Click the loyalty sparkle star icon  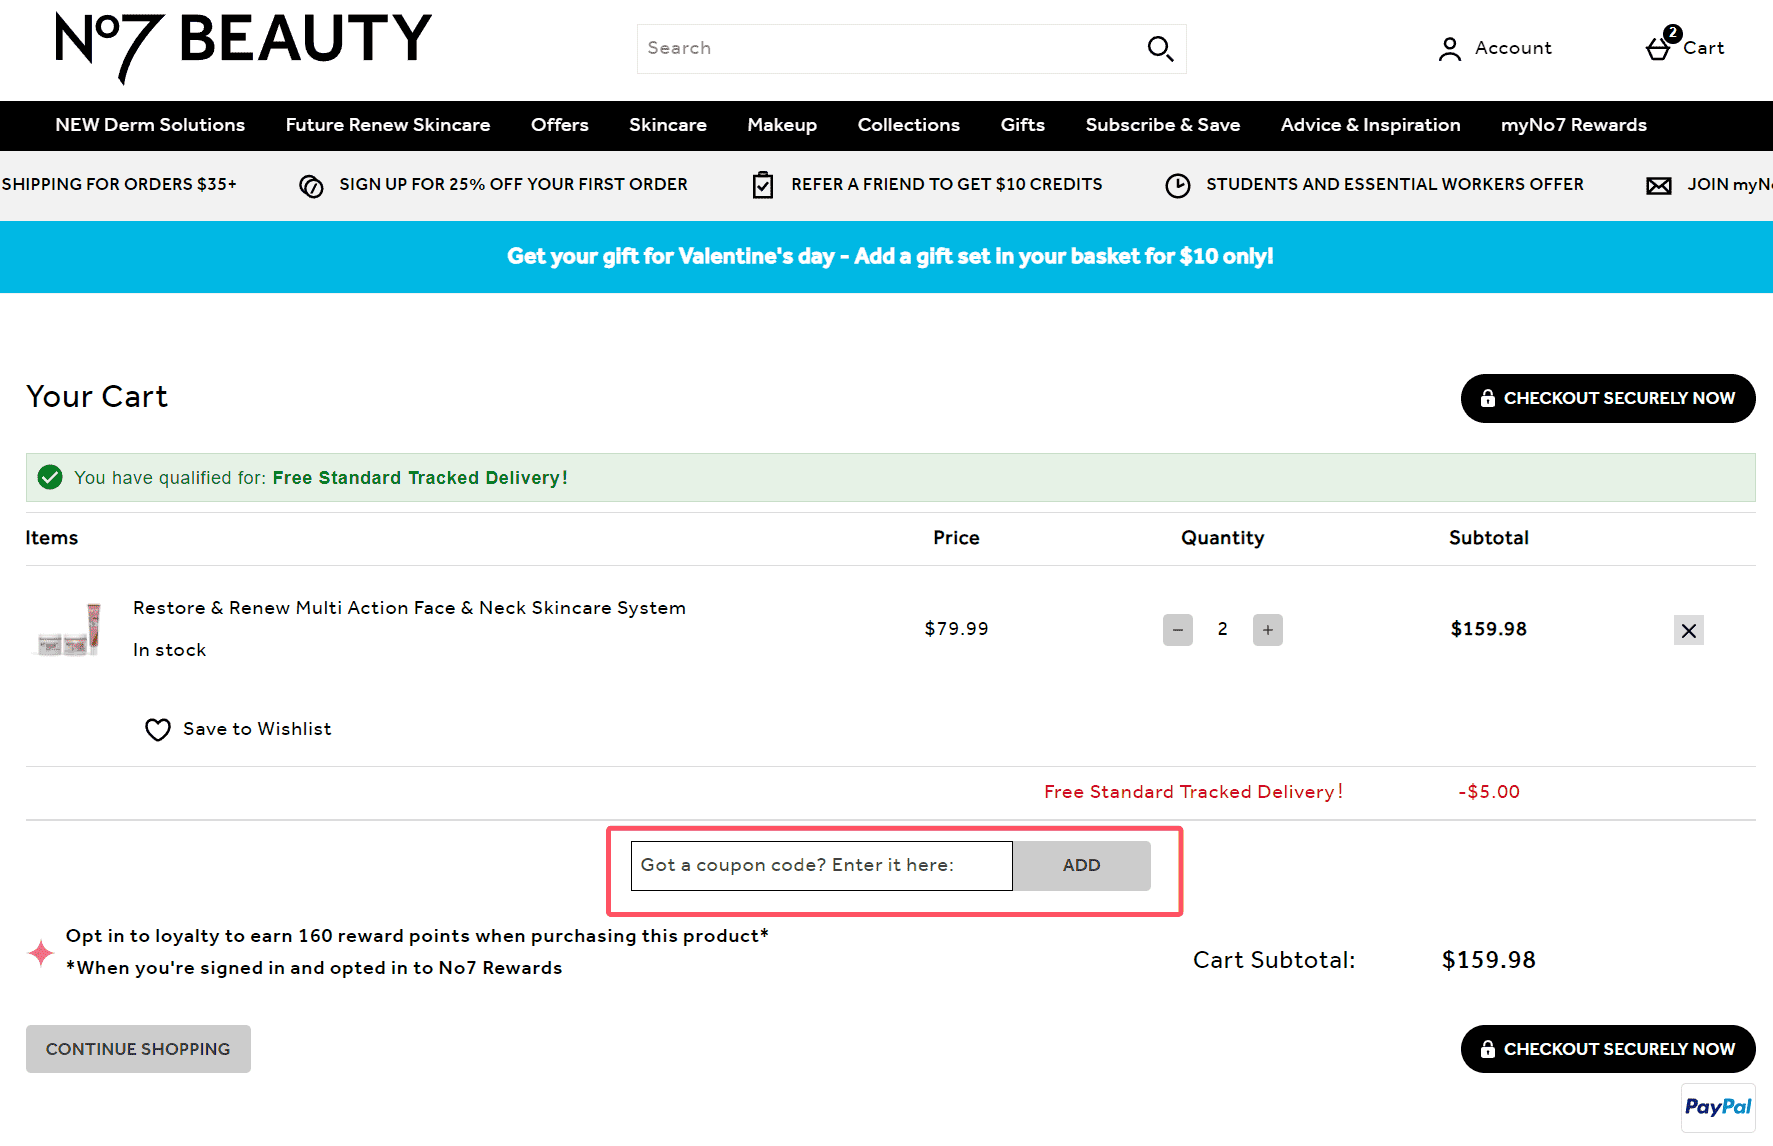click(x=41, y=953)
